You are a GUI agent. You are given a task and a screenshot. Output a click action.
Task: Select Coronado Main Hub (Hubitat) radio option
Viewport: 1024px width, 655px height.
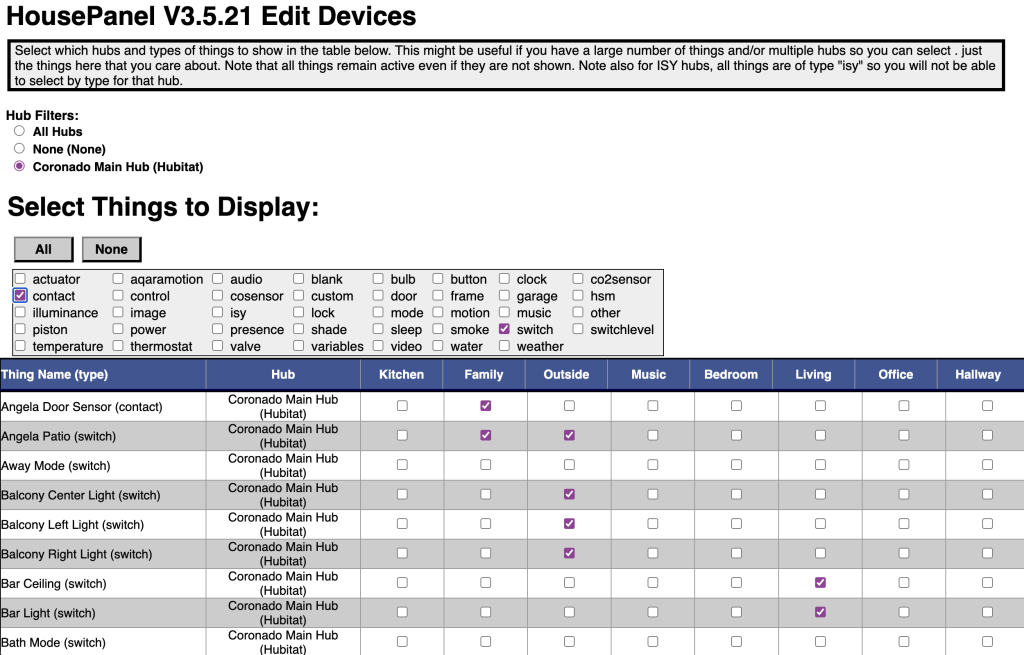point(19,166)
